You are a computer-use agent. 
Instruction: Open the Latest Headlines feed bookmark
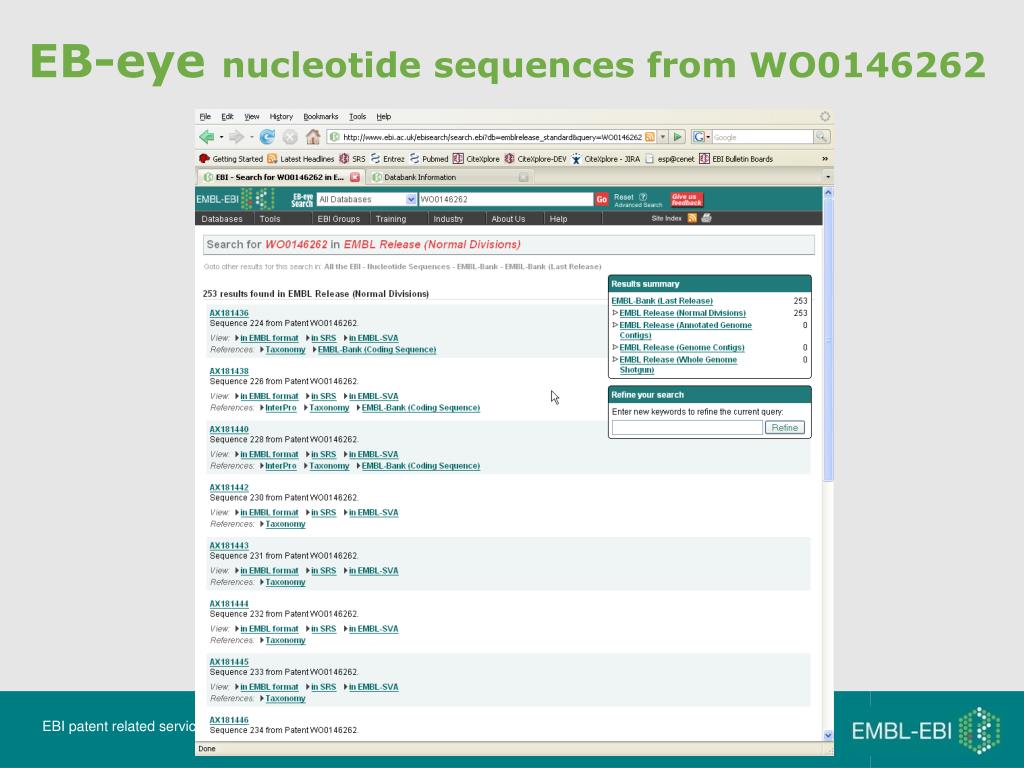pyautogui.click(x=300, y=159)
